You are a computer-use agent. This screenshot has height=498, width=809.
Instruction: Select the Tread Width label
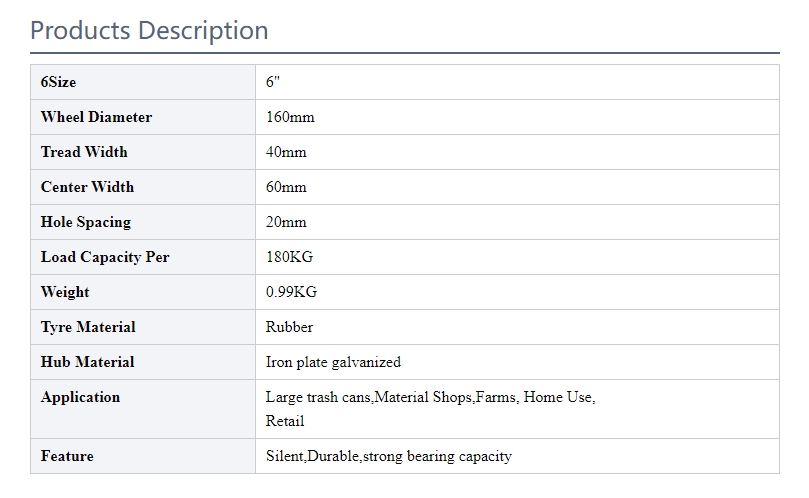tap(84, 152)
